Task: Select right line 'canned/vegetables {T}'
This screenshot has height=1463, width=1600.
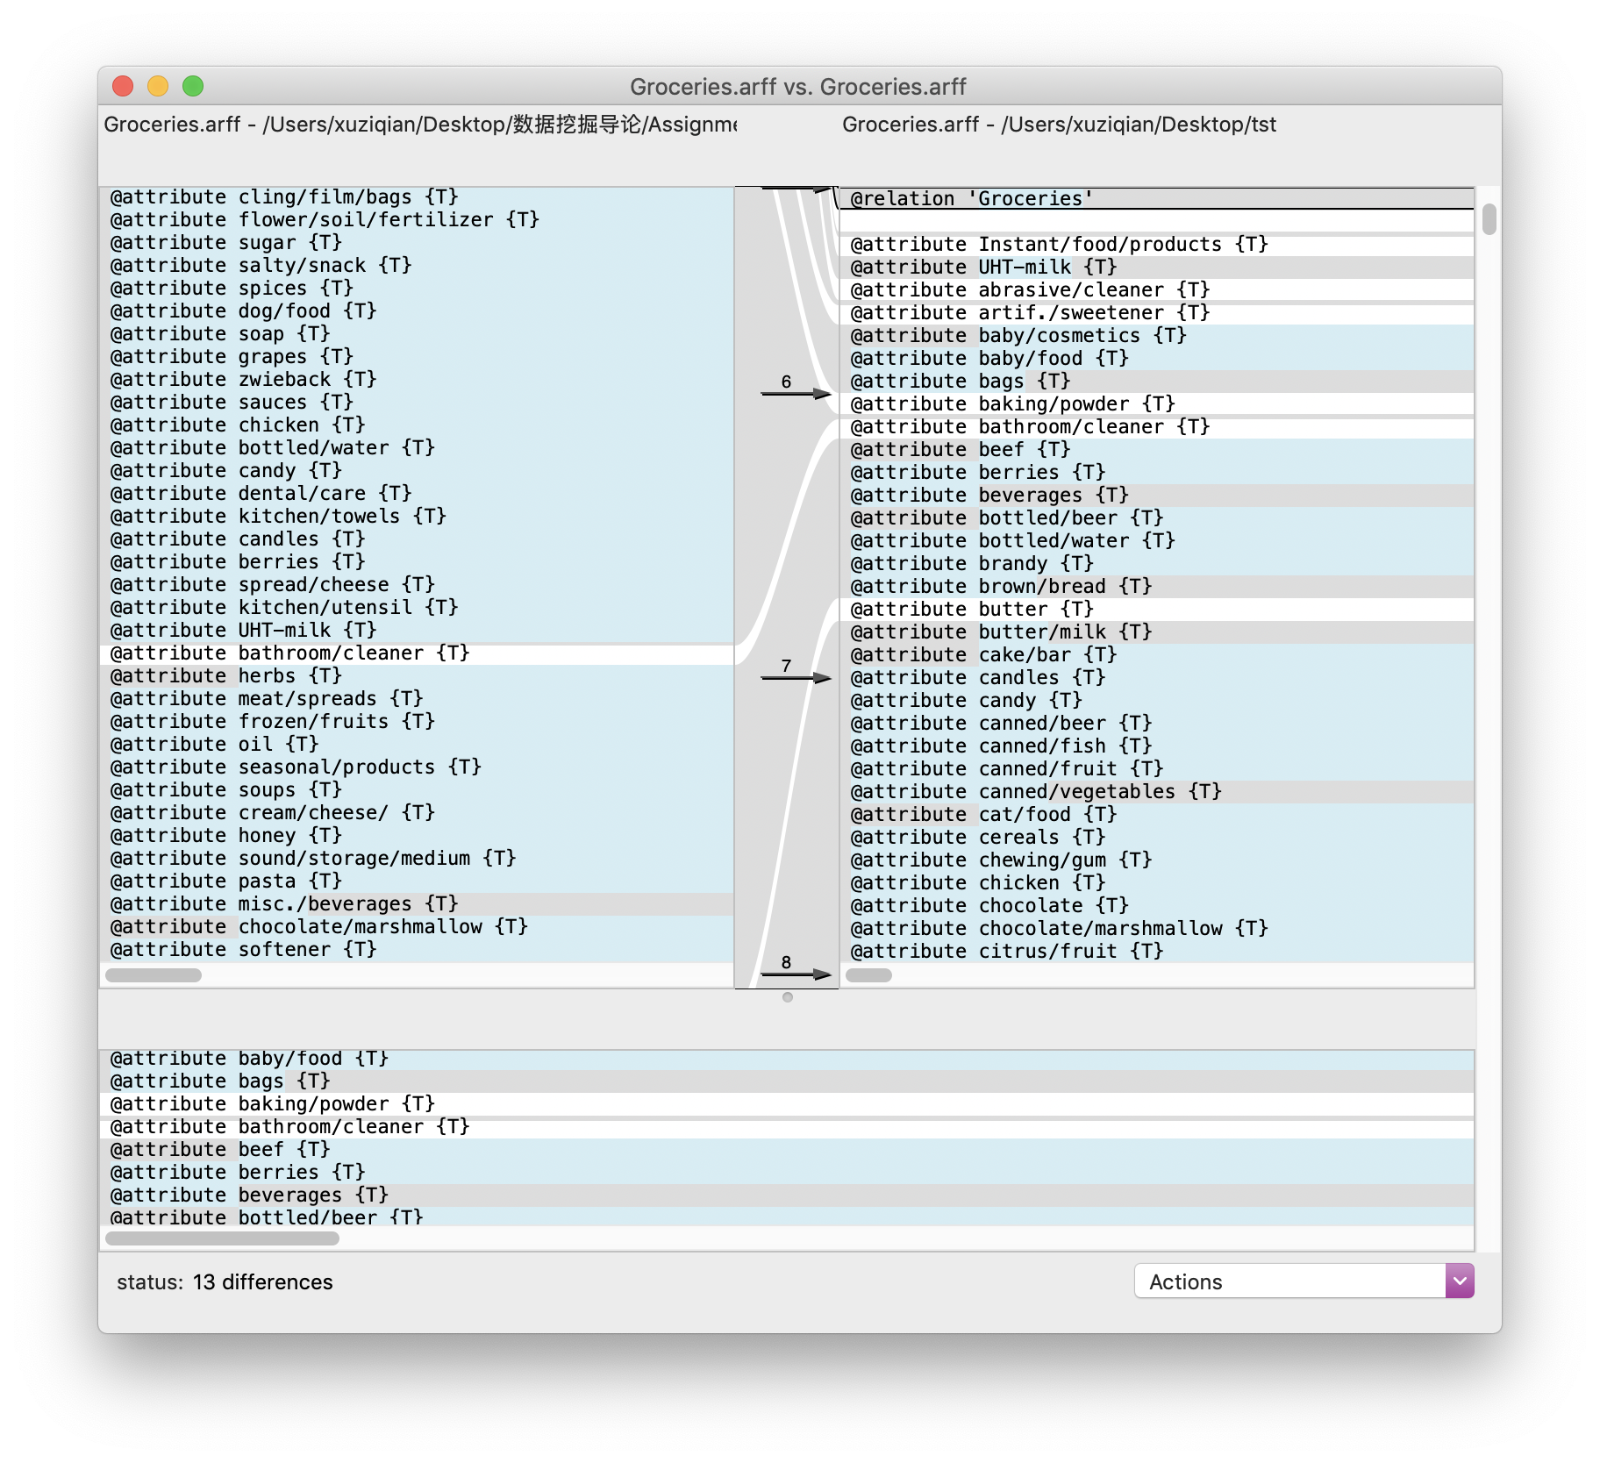Action: [x=1157, y=792]
